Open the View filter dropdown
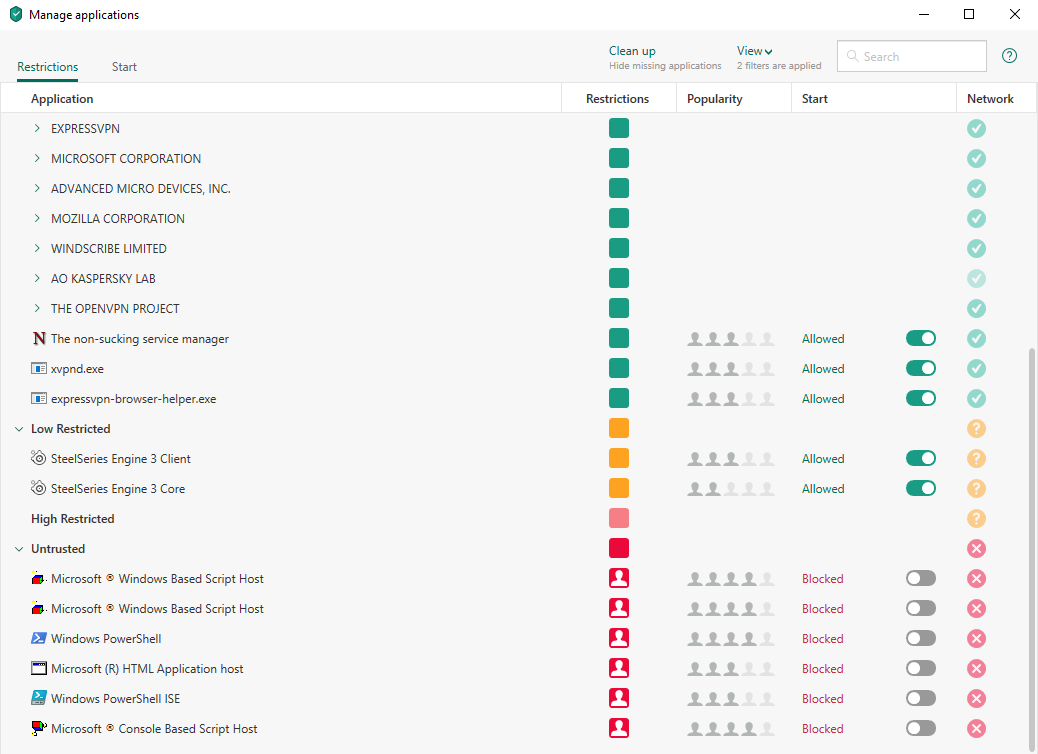This screenshot has width=1038, height=754. (755, 51)
